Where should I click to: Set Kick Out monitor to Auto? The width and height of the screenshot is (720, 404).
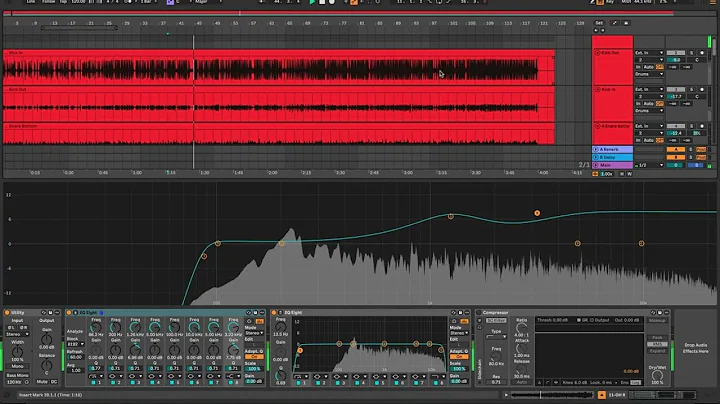[648, 67]
